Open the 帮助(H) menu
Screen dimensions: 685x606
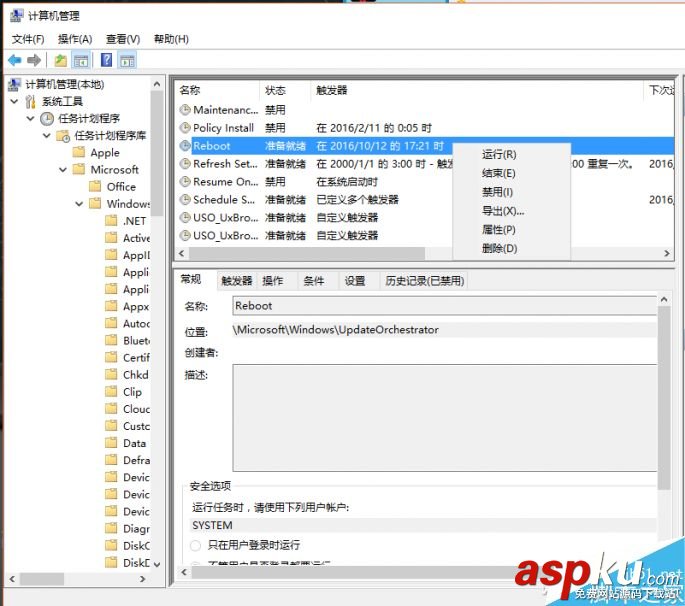[171, 39]
